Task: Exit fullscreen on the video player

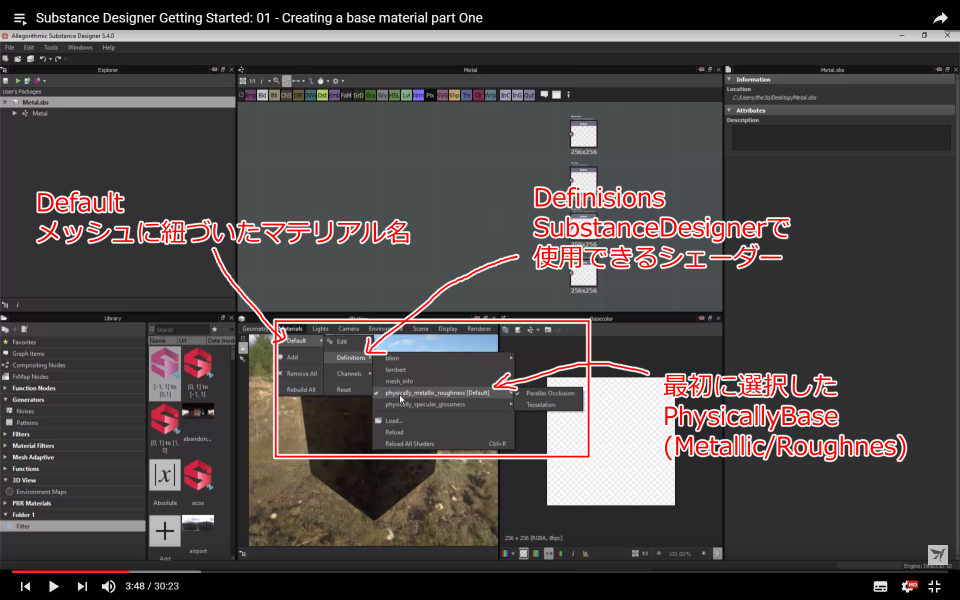Action: click(x=935, y=587)
